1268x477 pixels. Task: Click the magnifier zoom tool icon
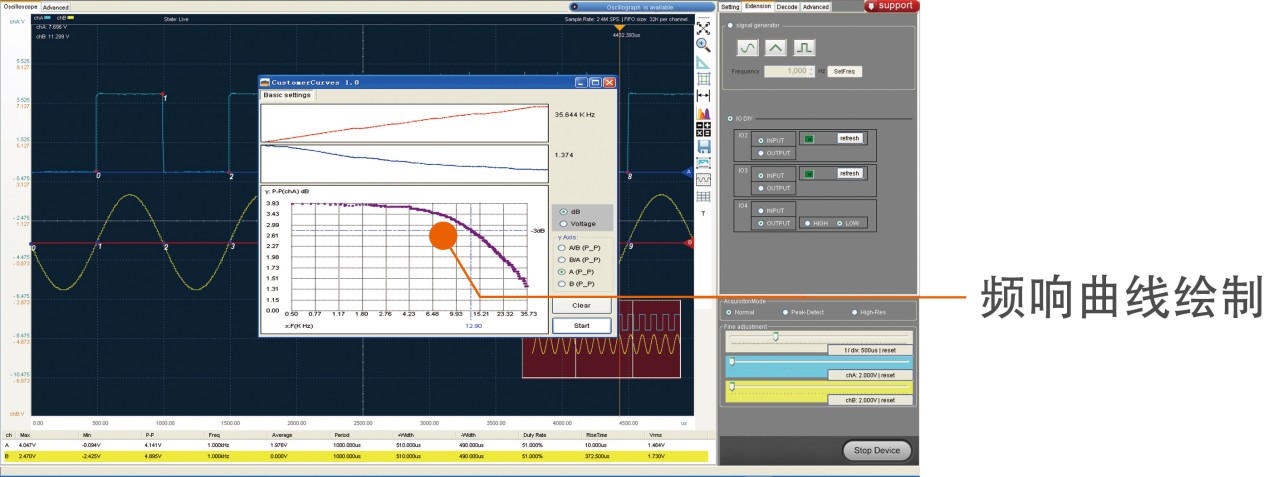pos(703,45)
